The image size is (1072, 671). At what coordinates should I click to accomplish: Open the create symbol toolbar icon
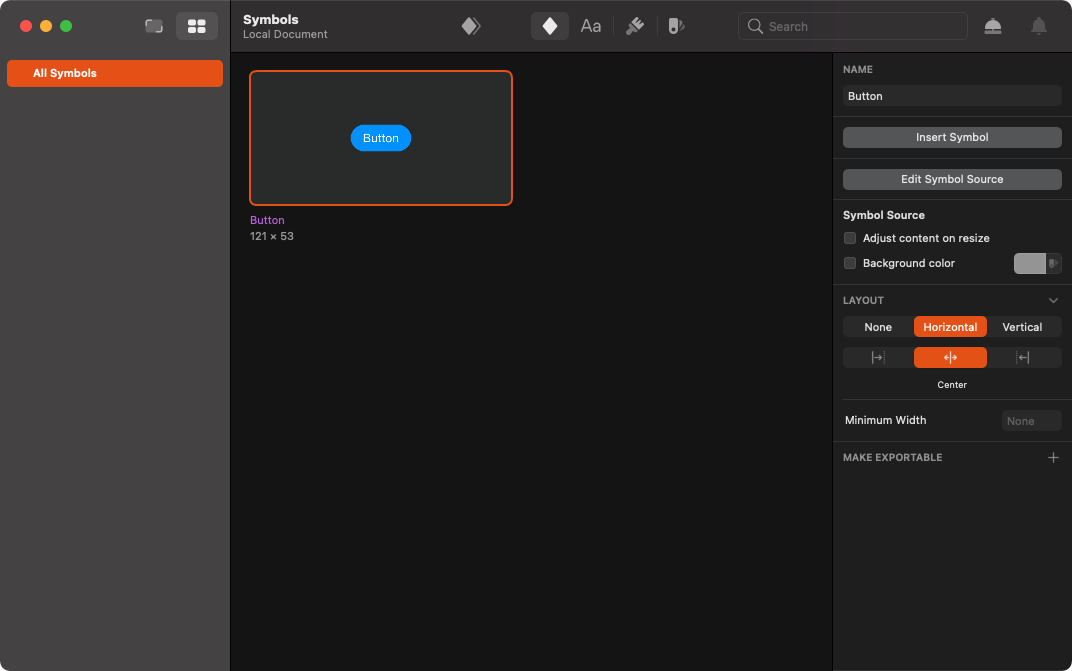click(x=471, y=26)
